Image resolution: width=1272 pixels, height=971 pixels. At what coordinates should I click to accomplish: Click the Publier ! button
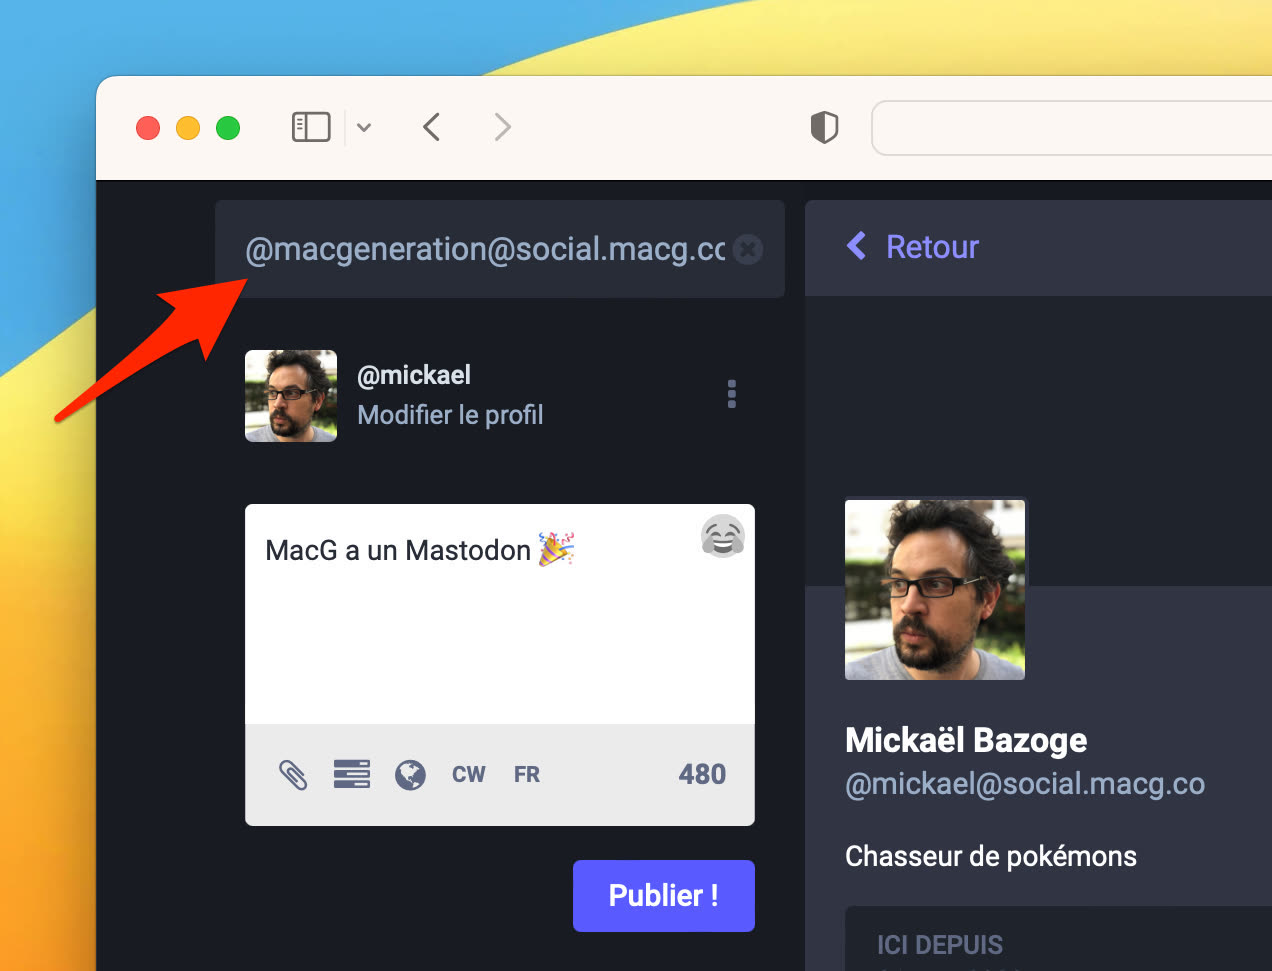pos(664,896)
